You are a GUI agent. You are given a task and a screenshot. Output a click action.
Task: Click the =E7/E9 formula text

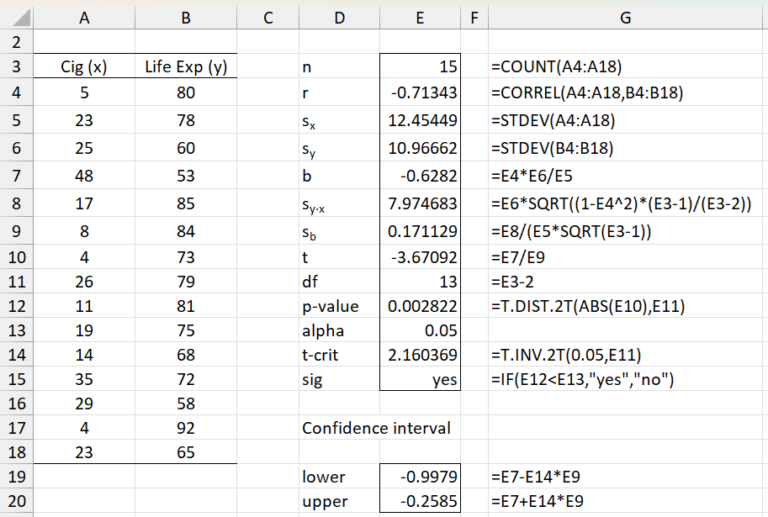[x=518, y=257]
